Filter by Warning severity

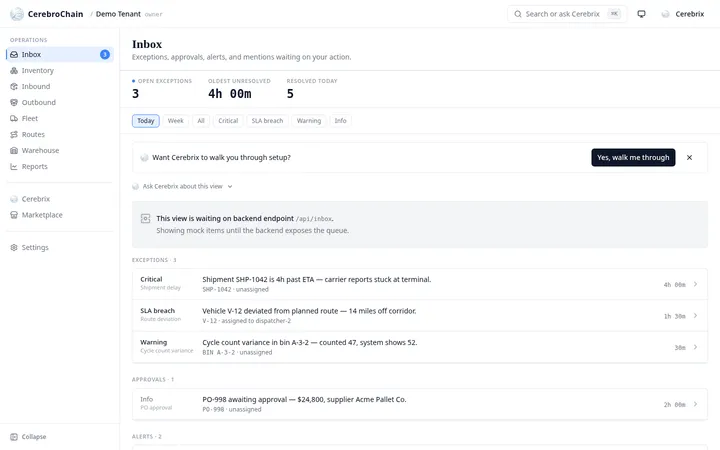309,121
